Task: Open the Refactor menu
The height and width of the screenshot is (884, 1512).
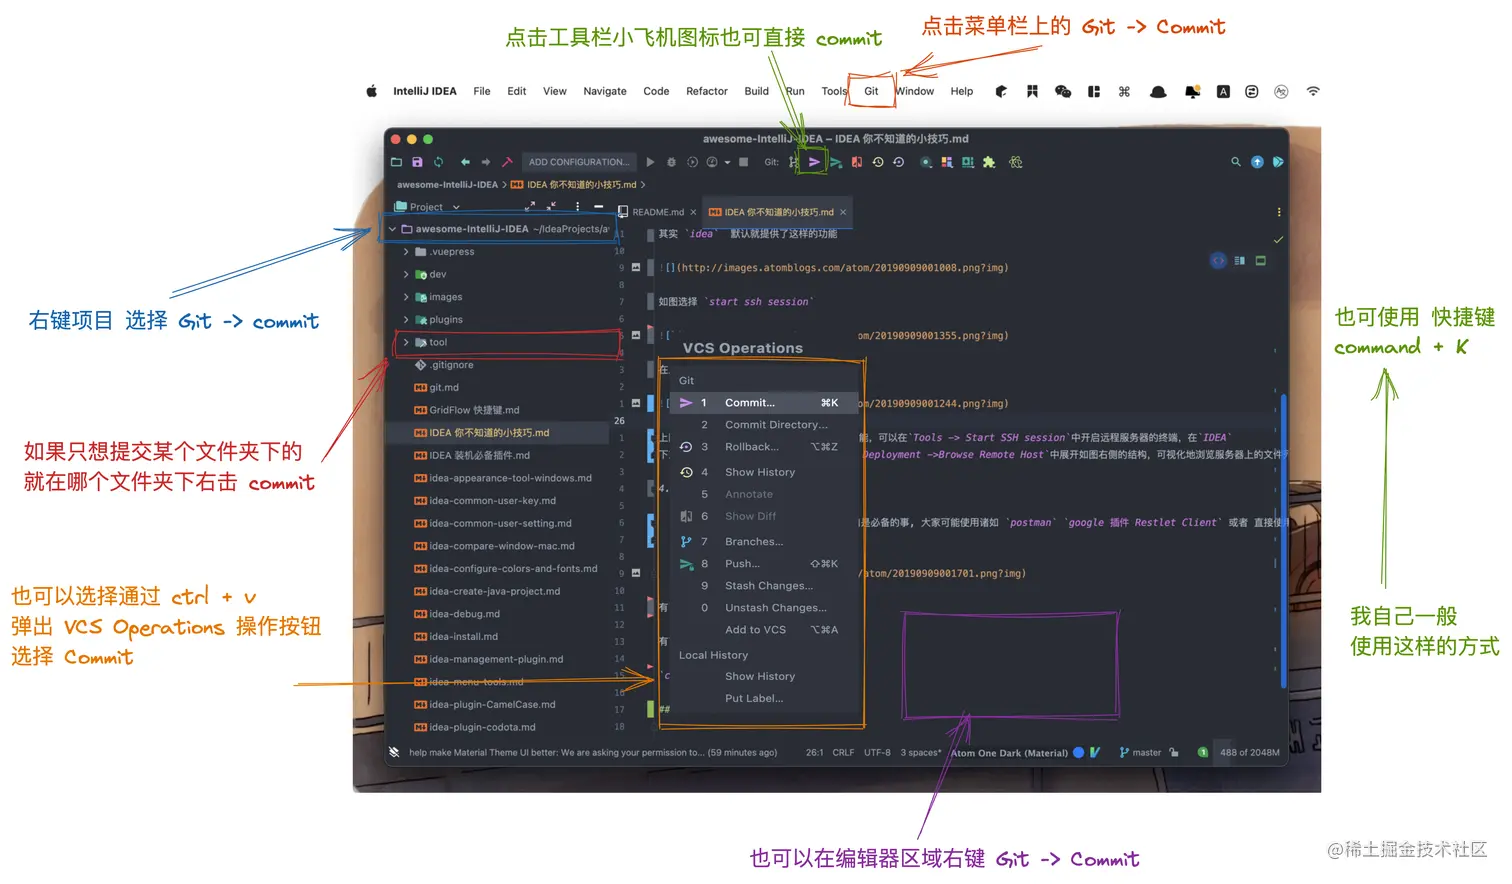Action: click(707, 91)
